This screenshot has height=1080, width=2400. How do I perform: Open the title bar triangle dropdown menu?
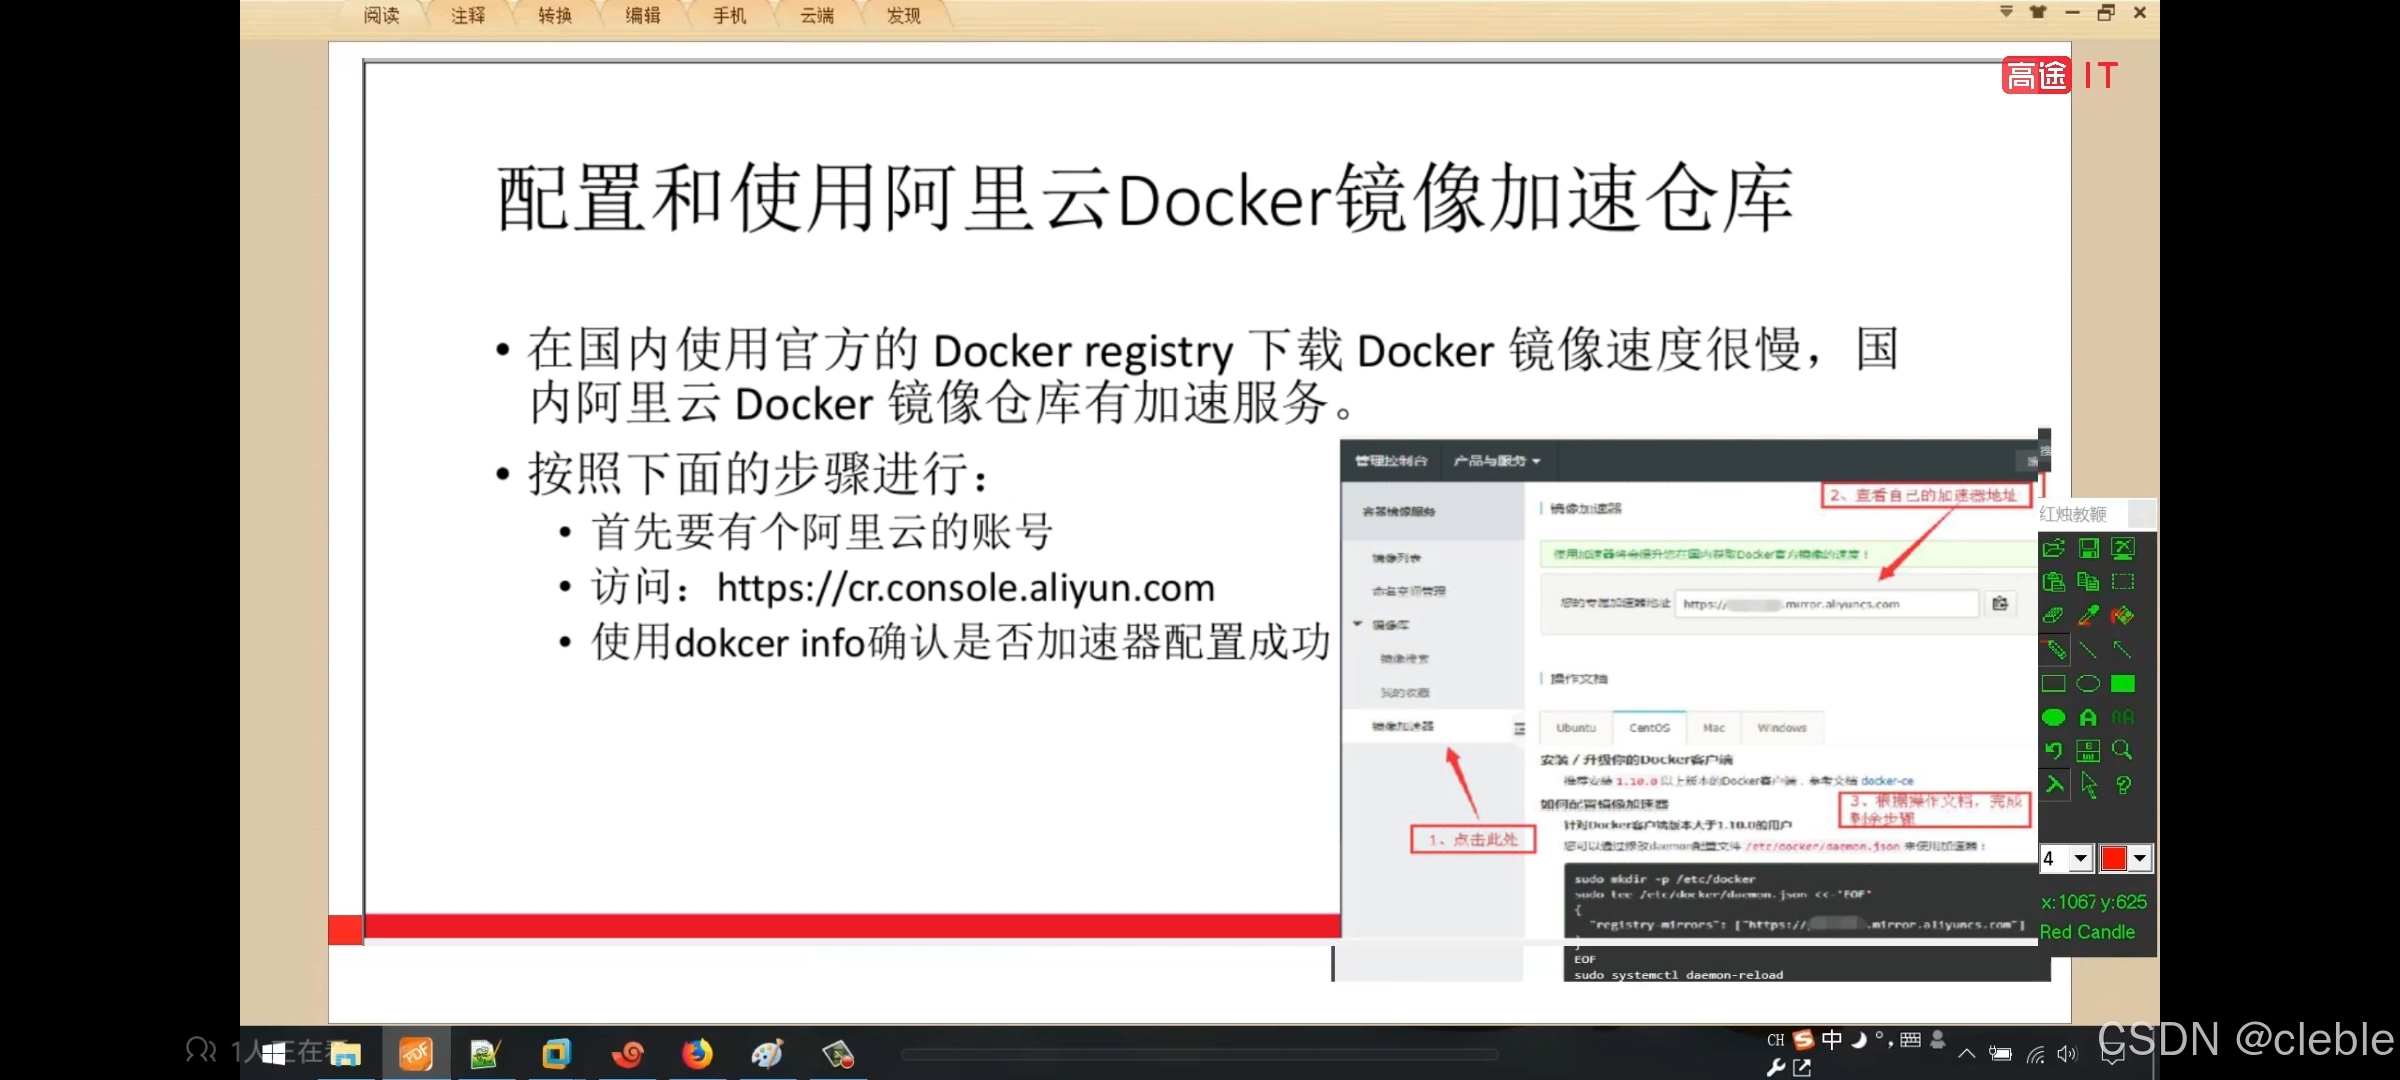[x=2006, y=12]
